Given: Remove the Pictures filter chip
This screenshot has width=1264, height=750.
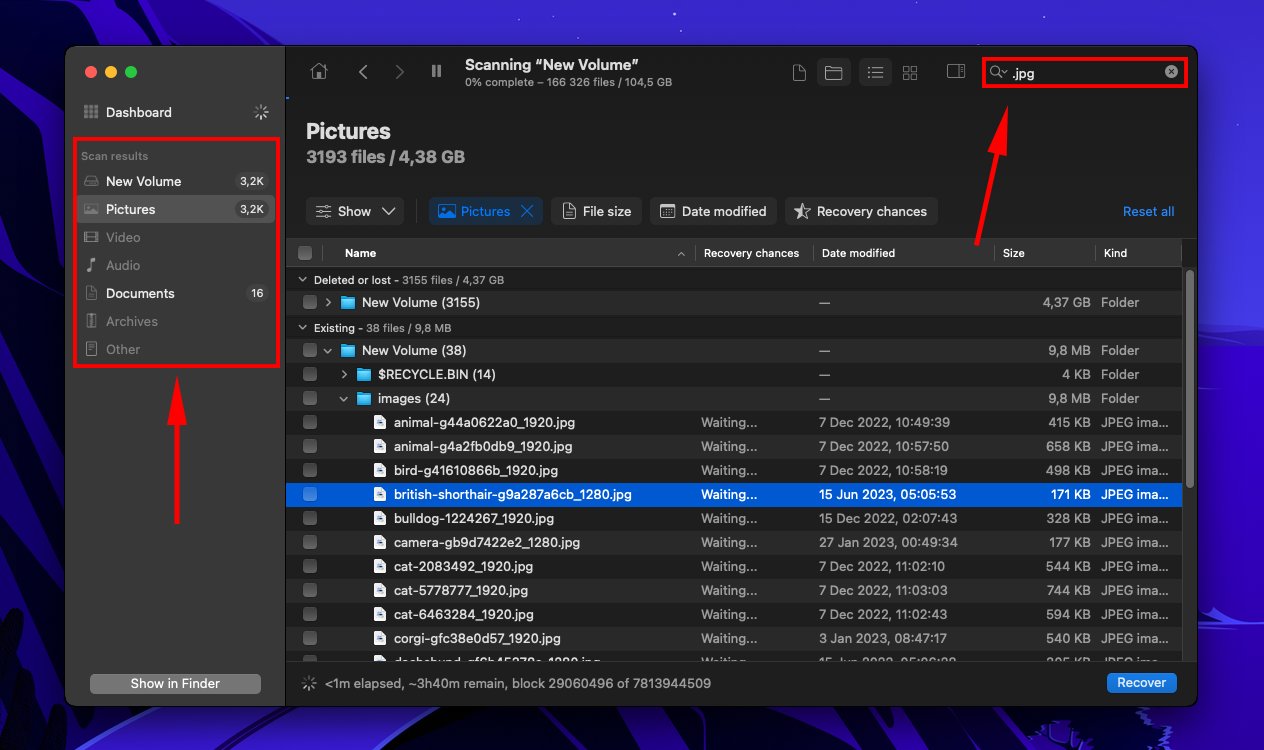Looking at the screenshot, I should coord(528,211).
